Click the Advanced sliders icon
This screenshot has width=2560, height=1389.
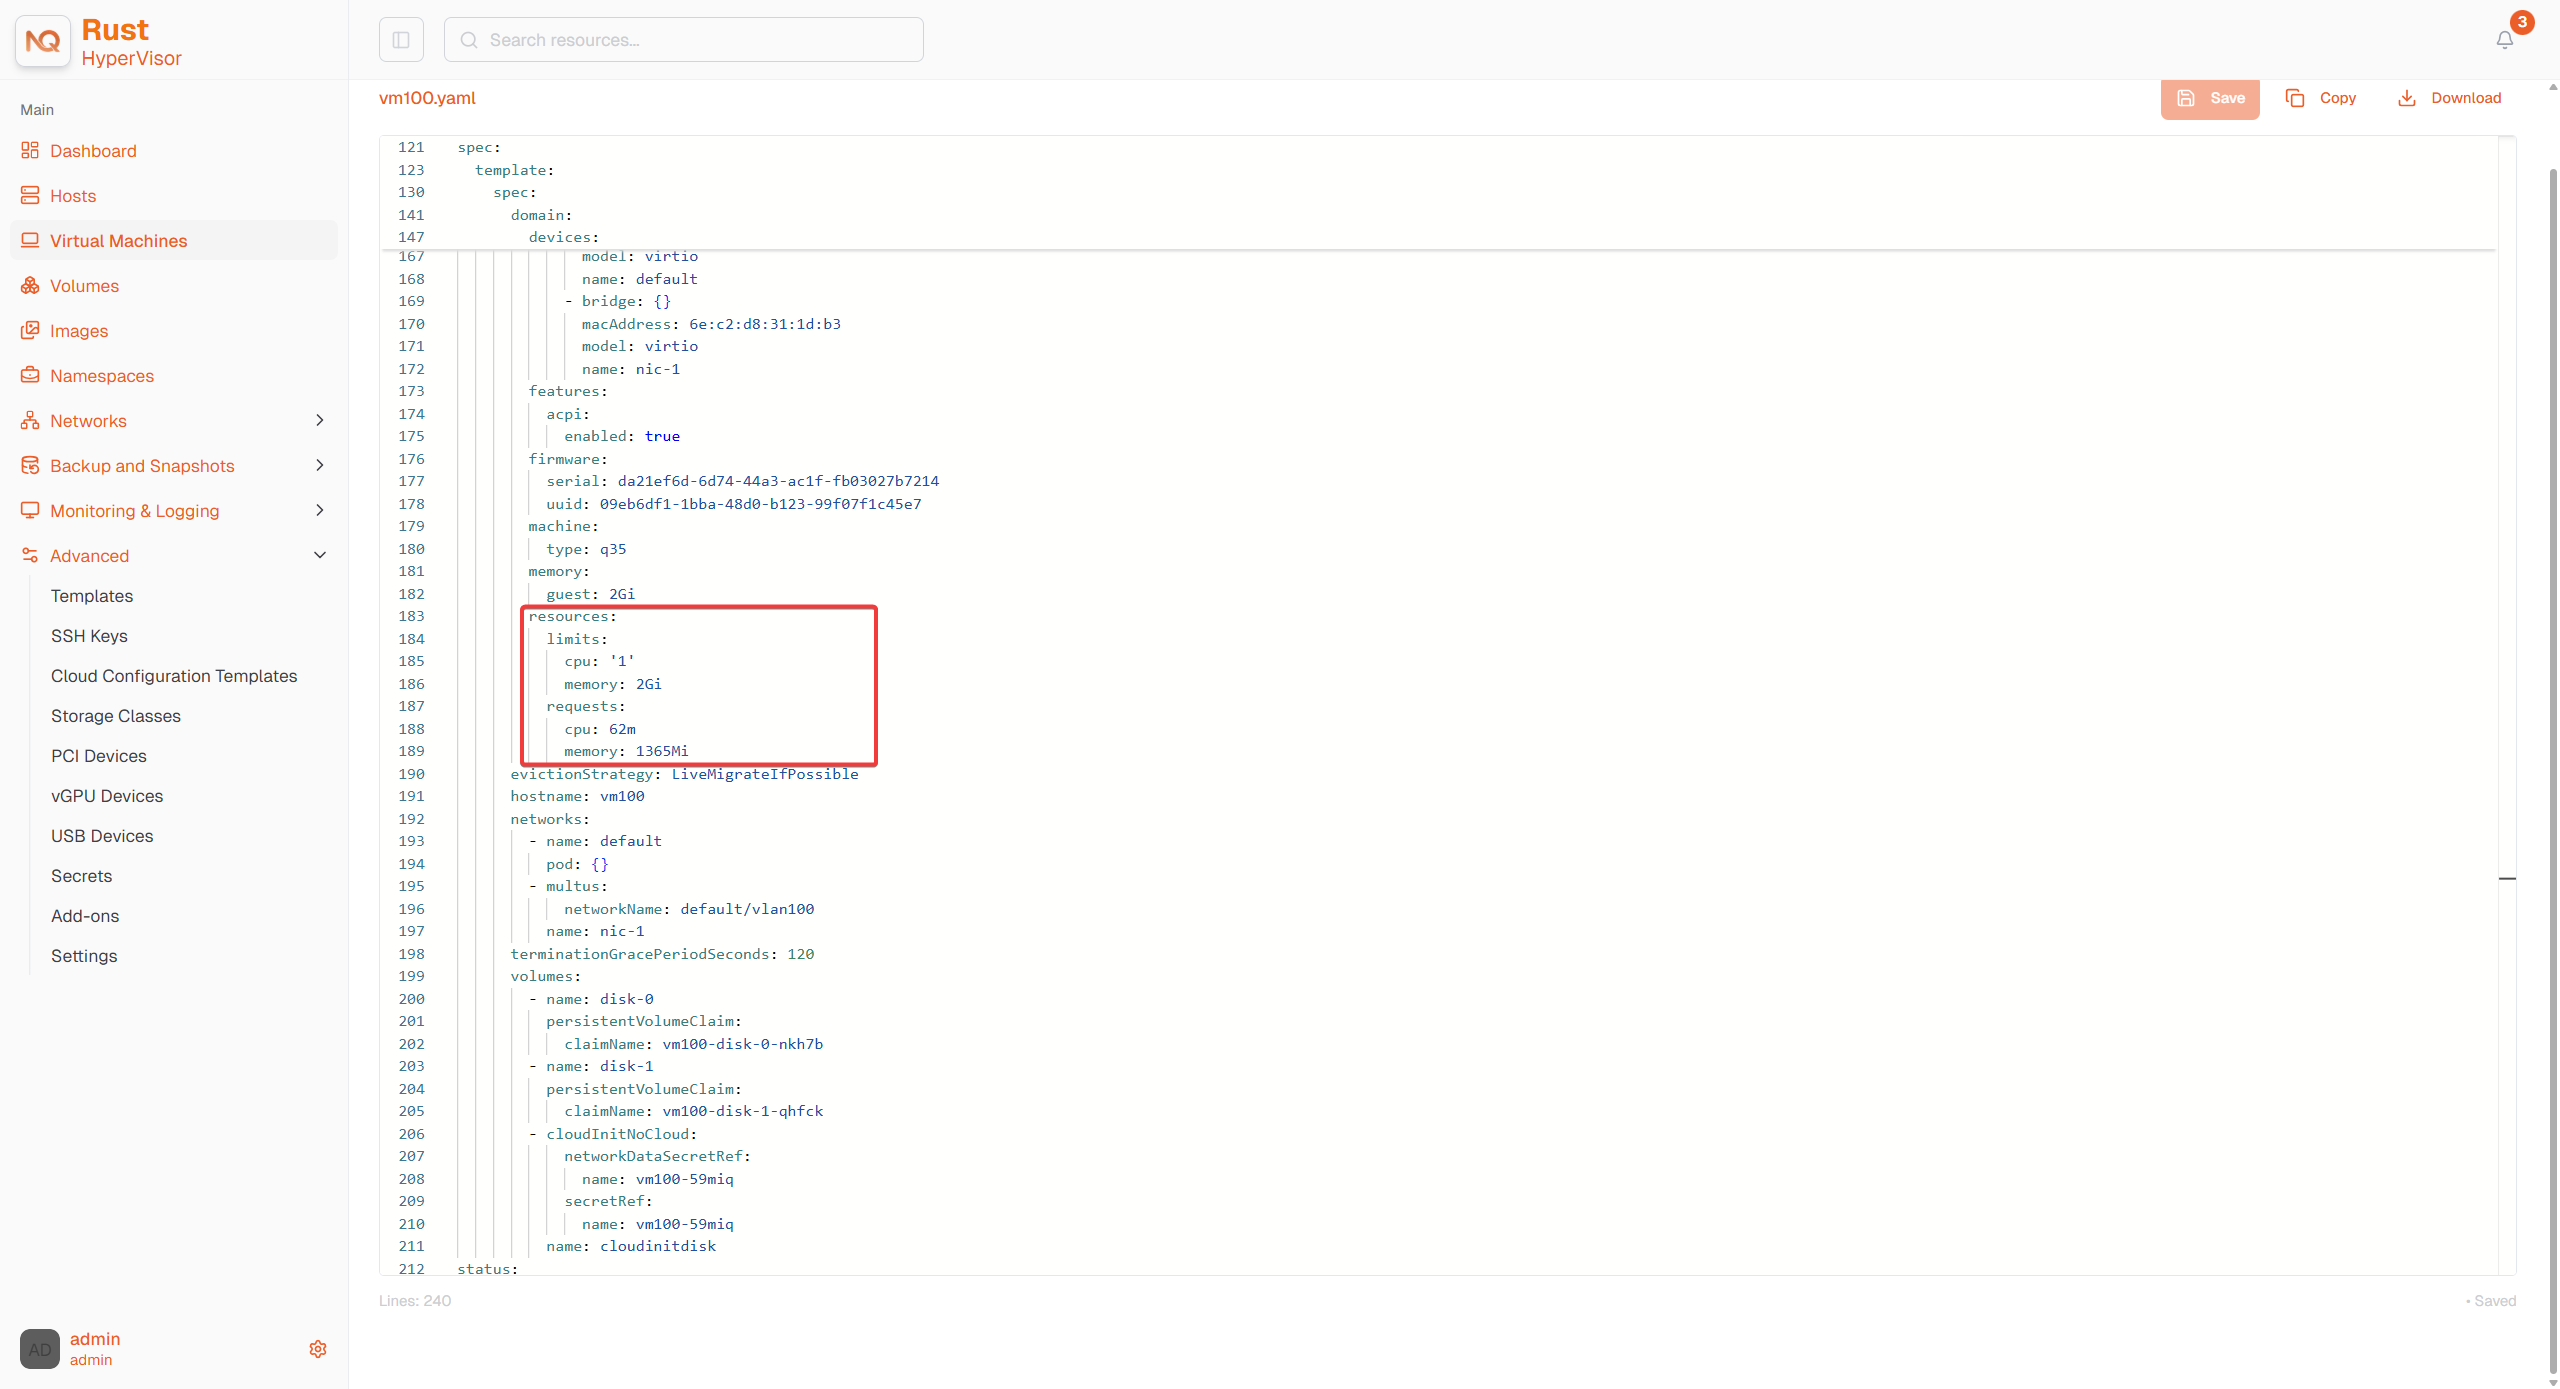pos(30,555)
